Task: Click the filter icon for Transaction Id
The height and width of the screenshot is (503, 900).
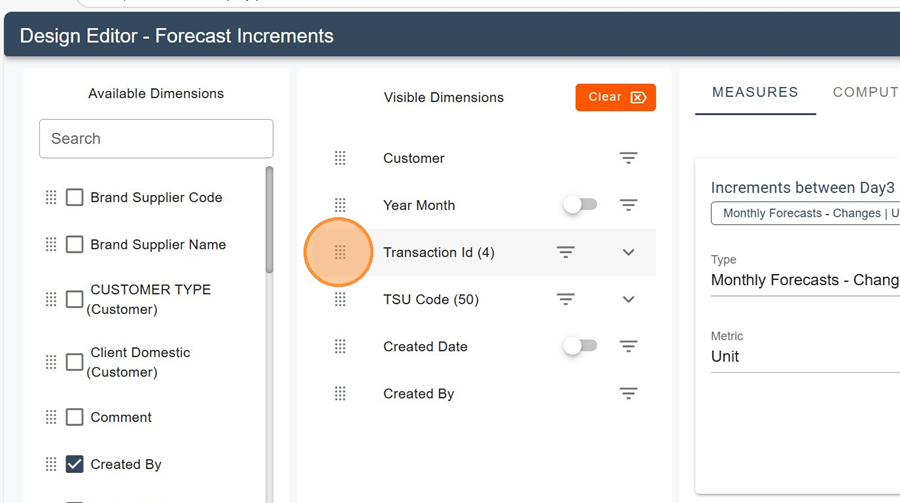Action: [x=566, y=252]
